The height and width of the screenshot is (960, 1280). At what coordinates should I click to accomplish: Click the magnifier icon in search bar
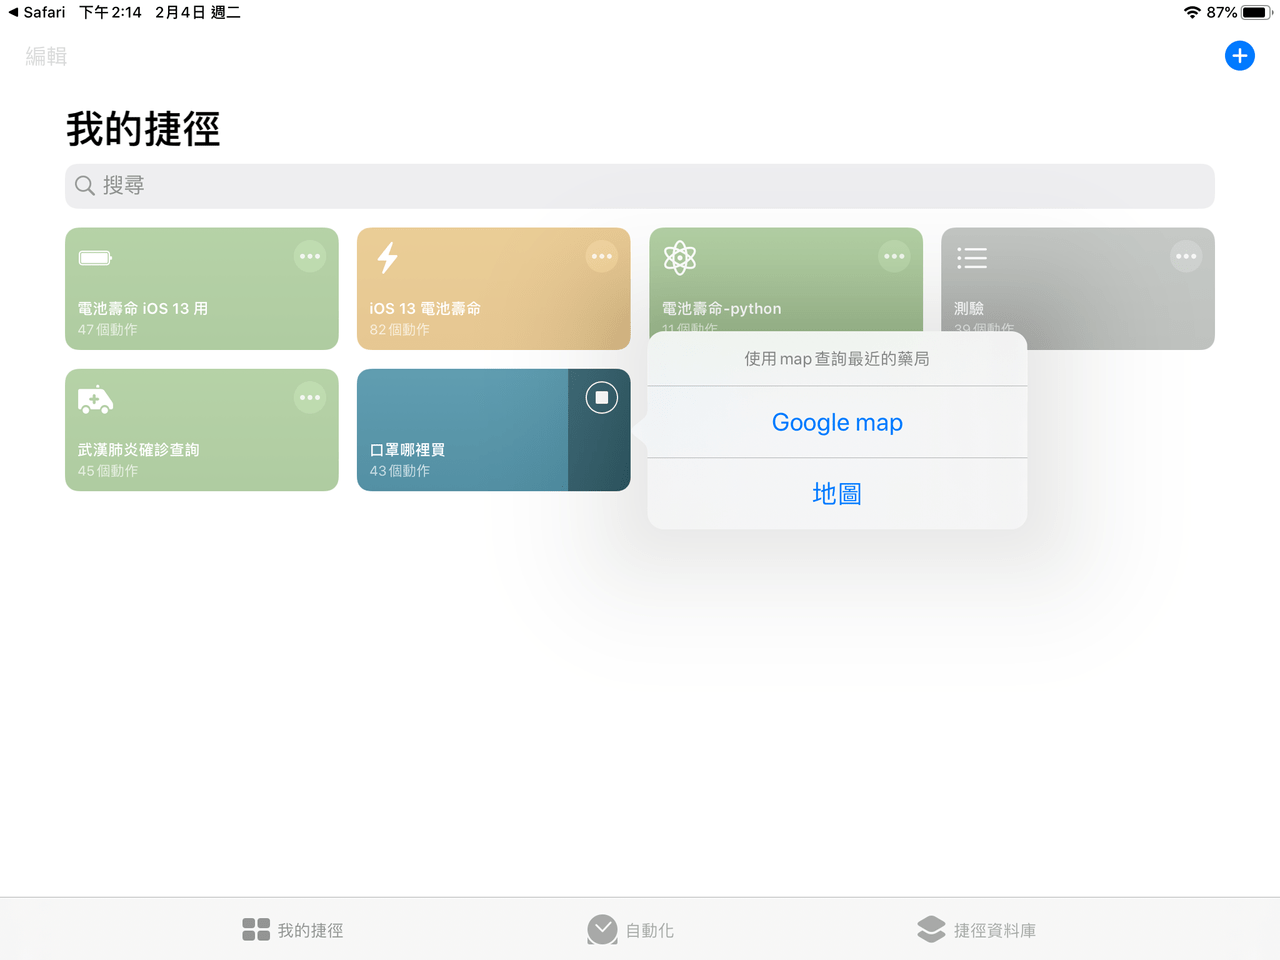pos(85,186)
